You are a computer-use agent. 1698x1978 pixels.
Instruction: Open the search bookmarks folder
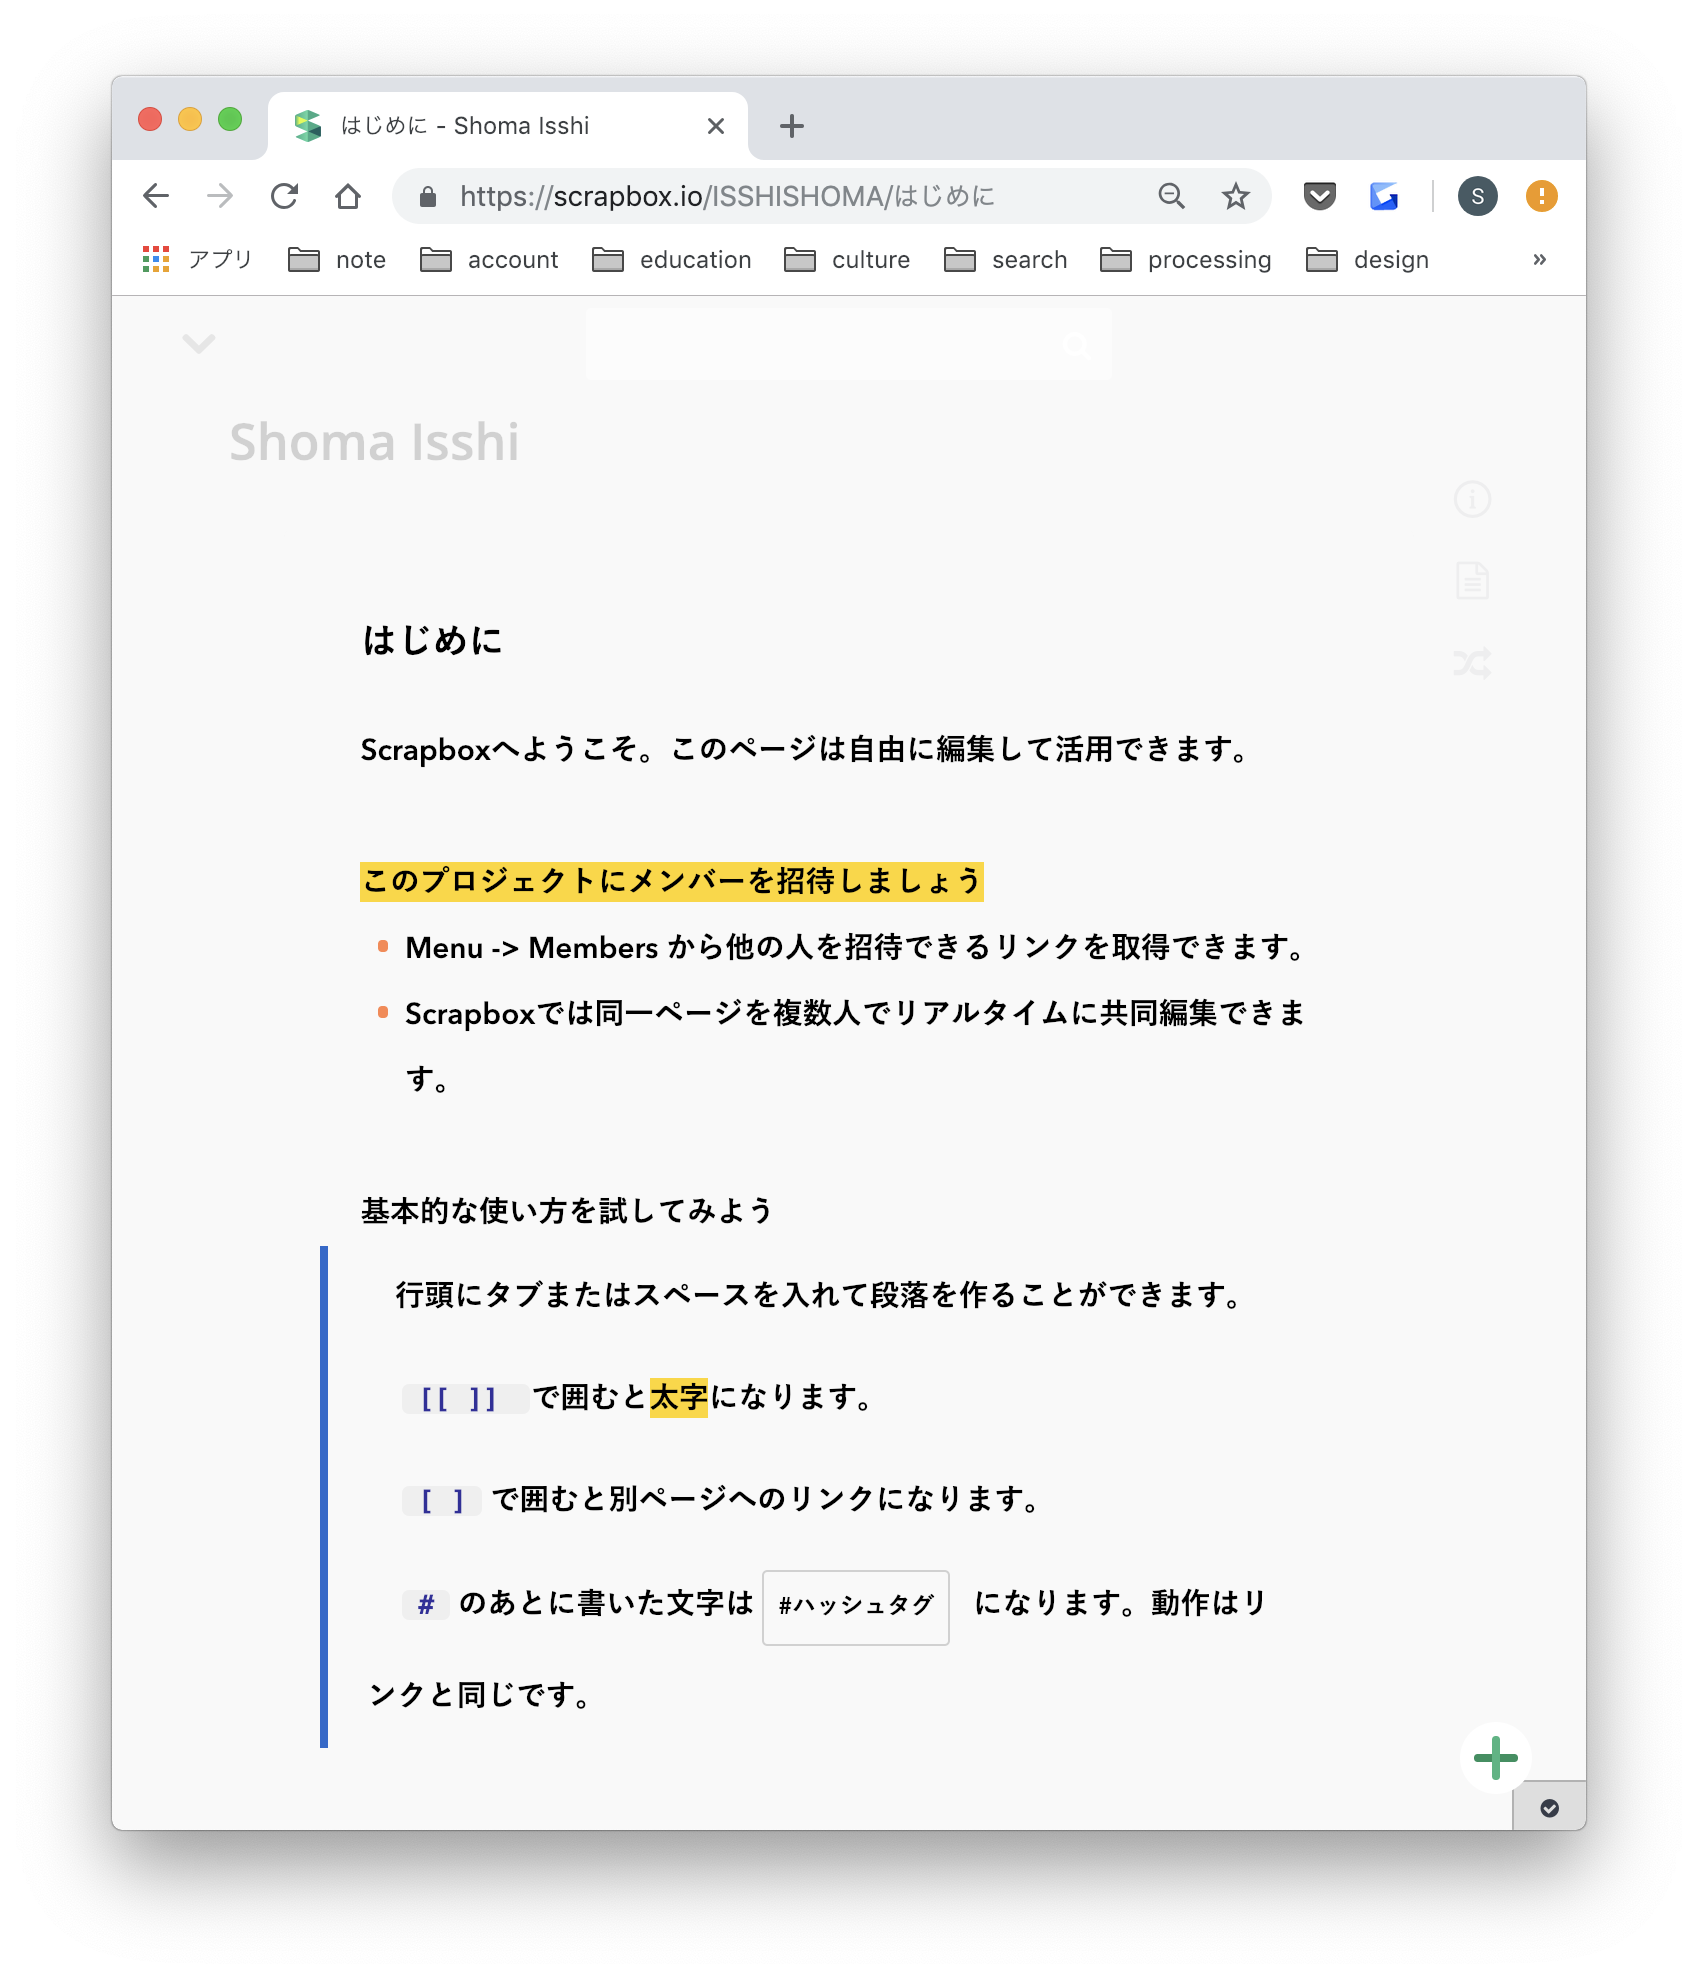point(1006,260)
